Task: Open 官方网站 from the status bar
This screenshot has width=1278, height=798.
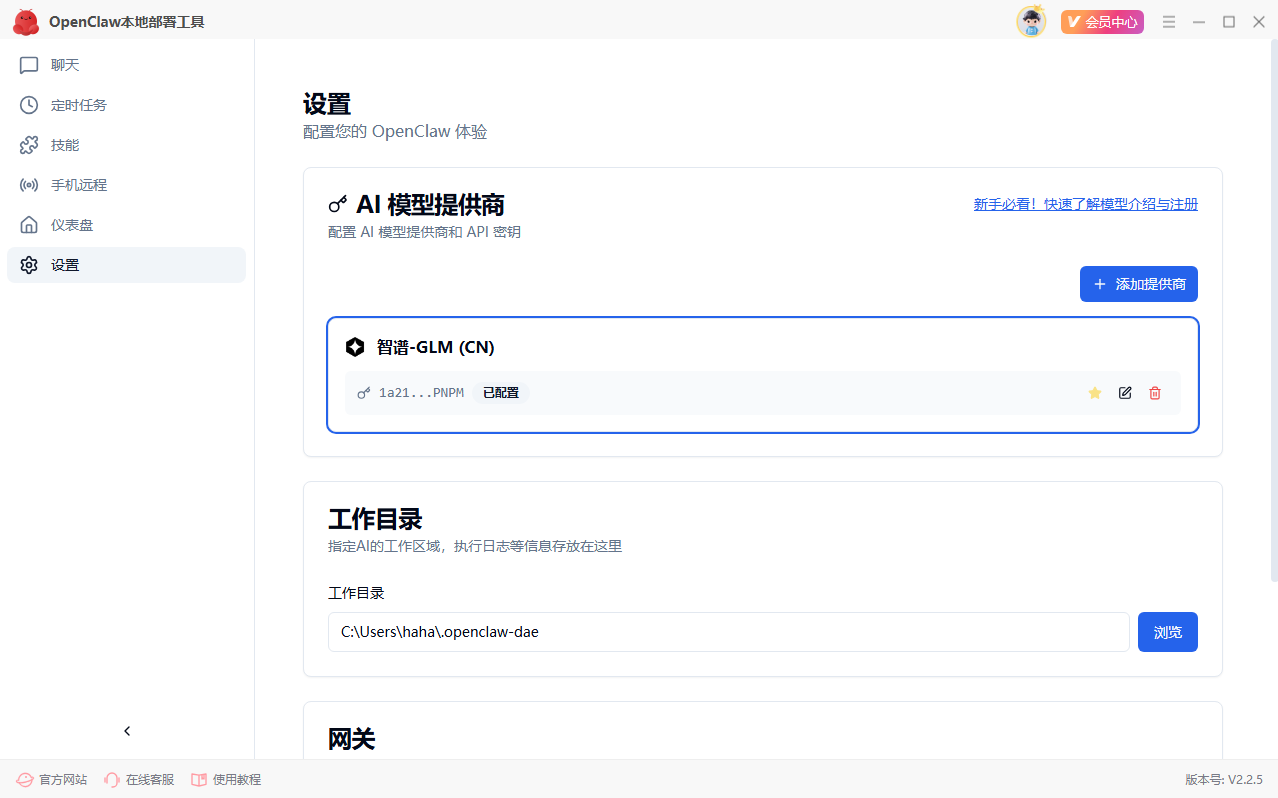Action: click(50, 779)
